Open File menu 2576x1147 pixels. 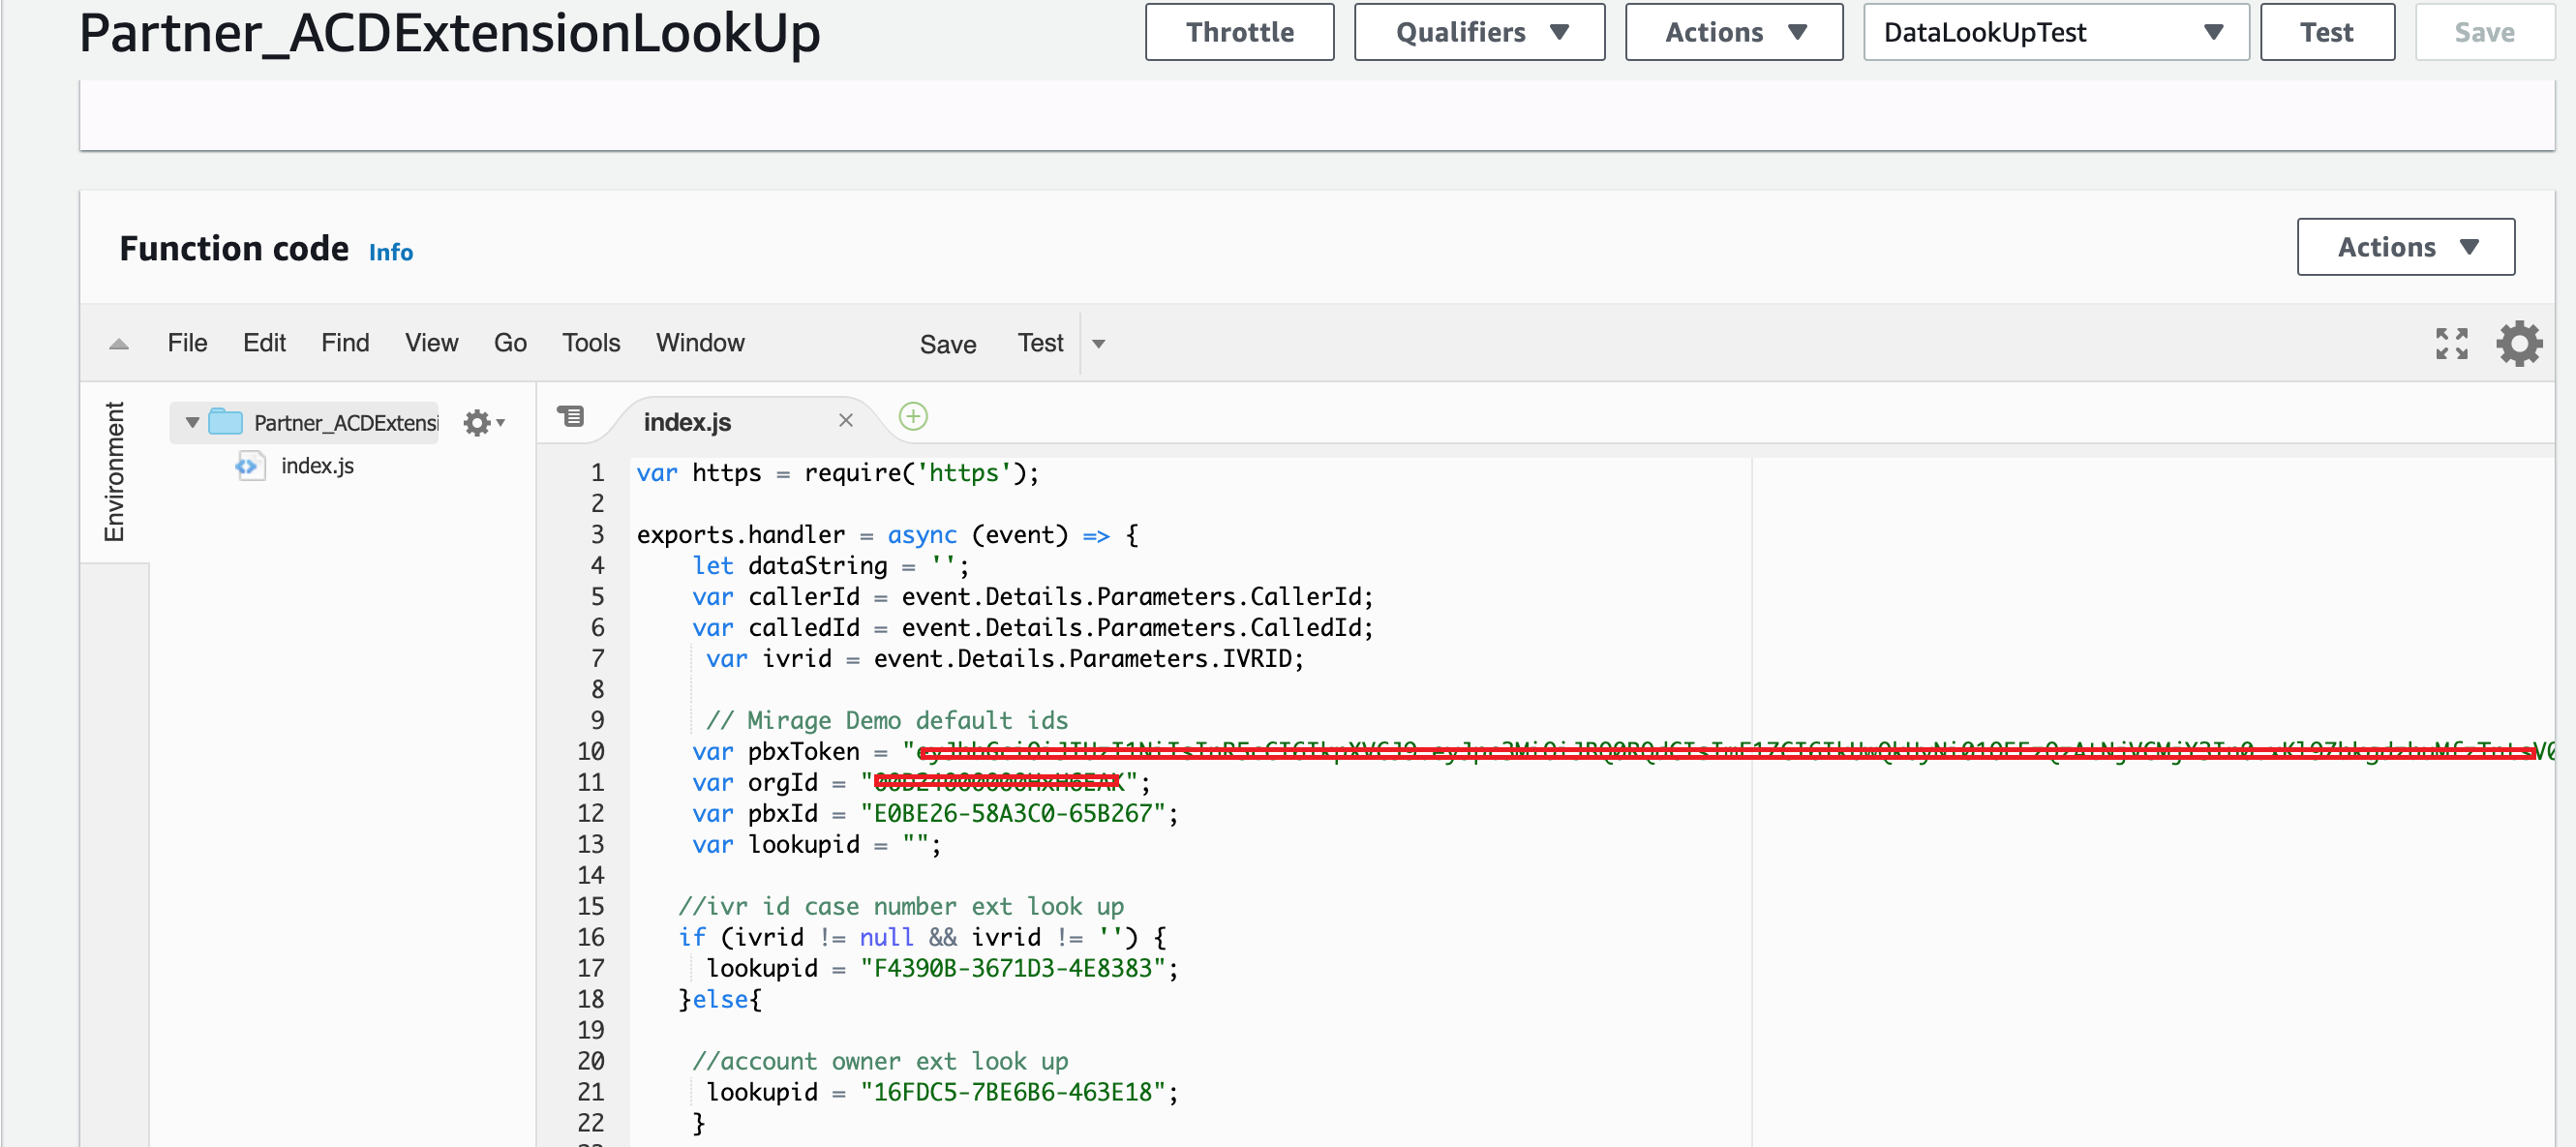[x=187, y=343]
